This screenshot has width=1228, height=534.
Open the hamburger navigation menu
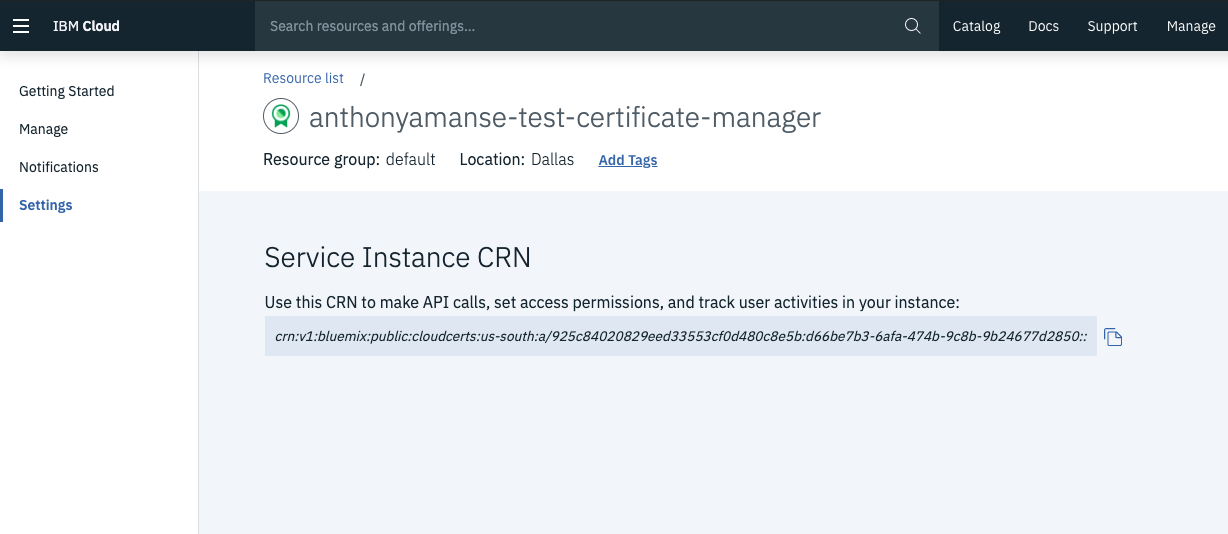[x=21, y=26]
